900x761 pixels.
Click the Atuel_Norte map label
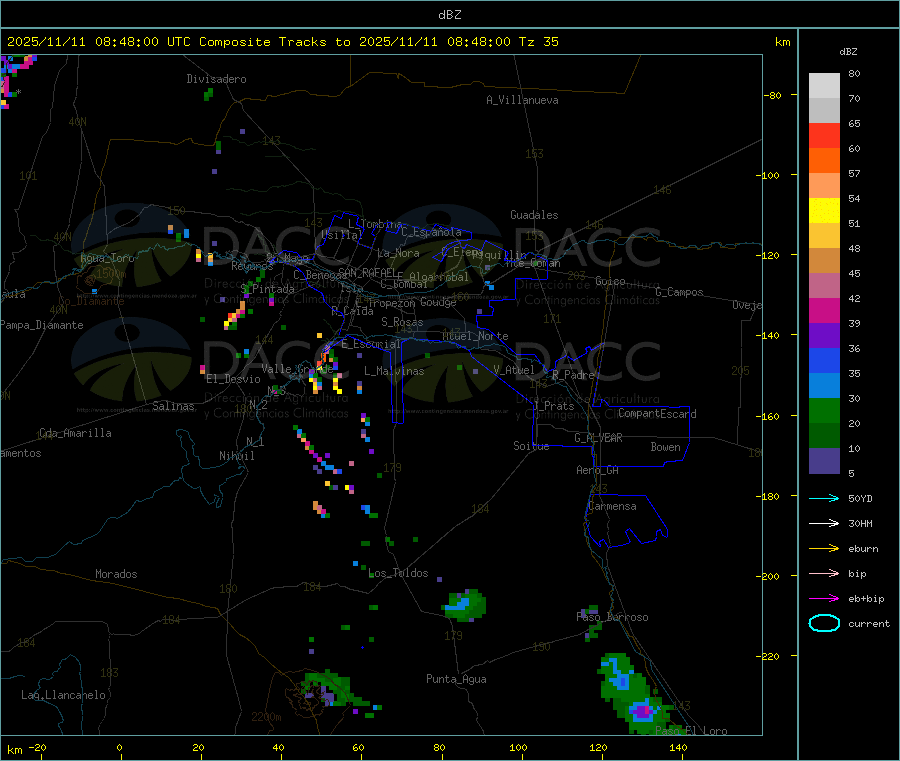pyautogui.click(x=475, y=336)
